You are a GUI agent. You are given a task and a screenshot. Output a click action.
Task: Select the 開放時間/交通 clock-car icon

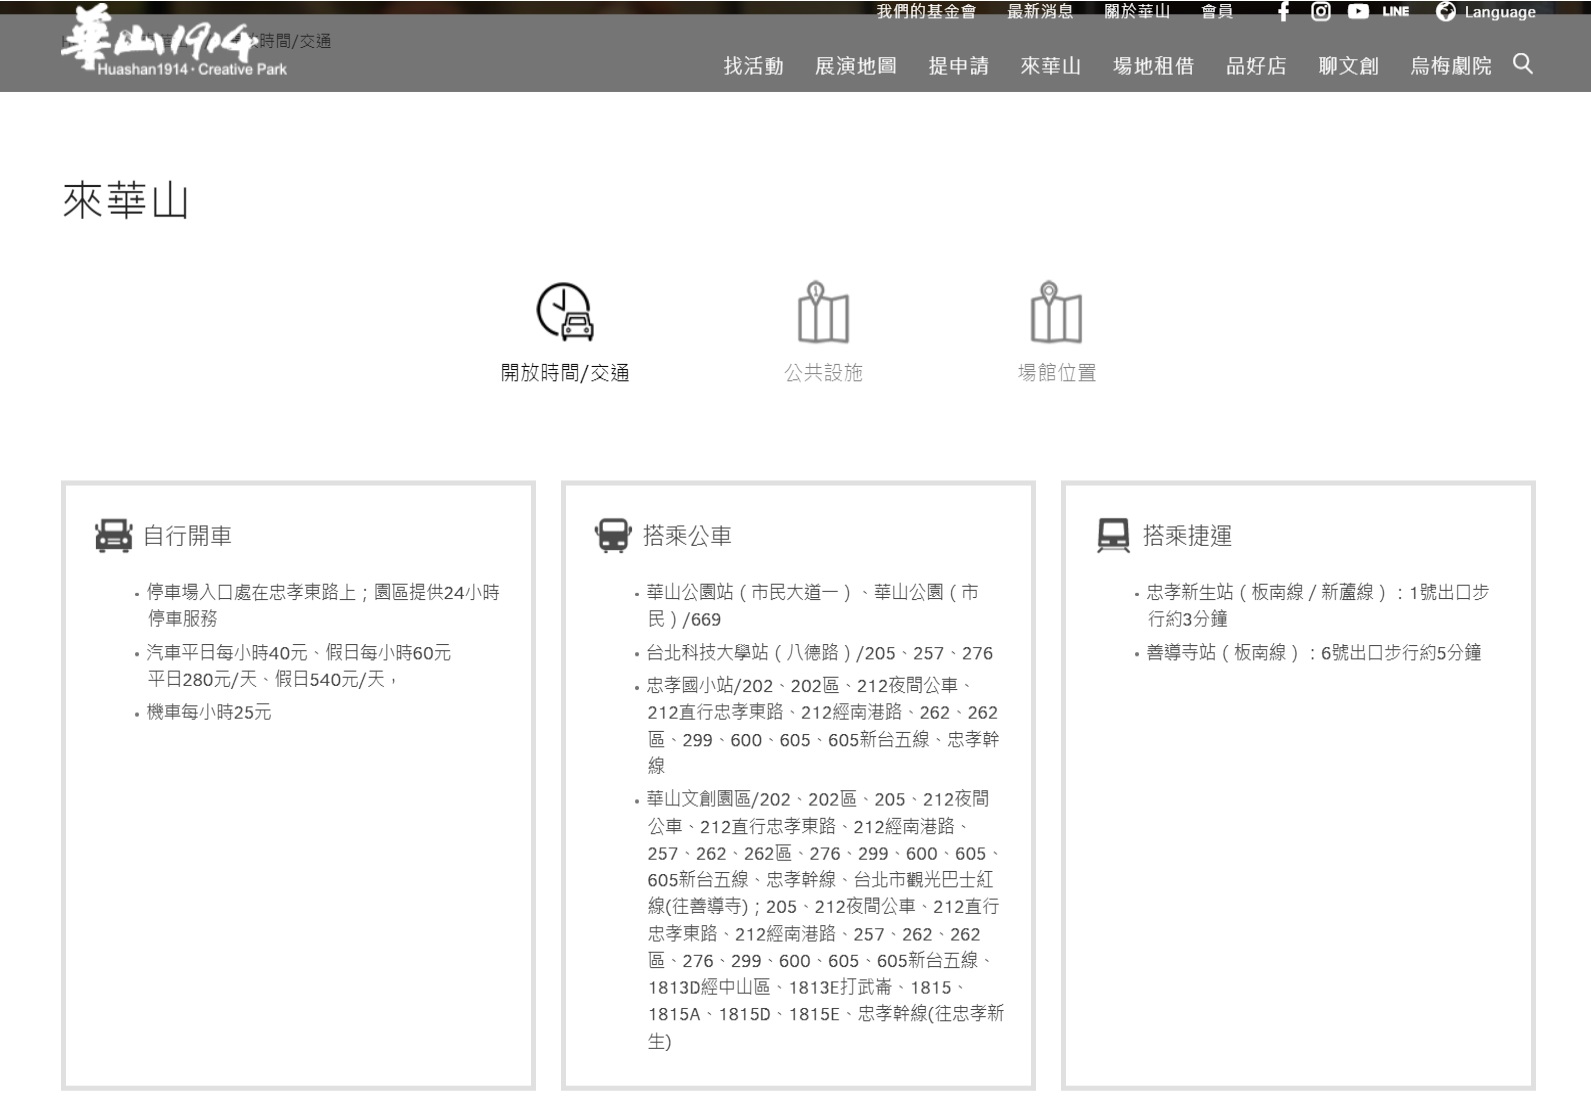click(565, 312)
